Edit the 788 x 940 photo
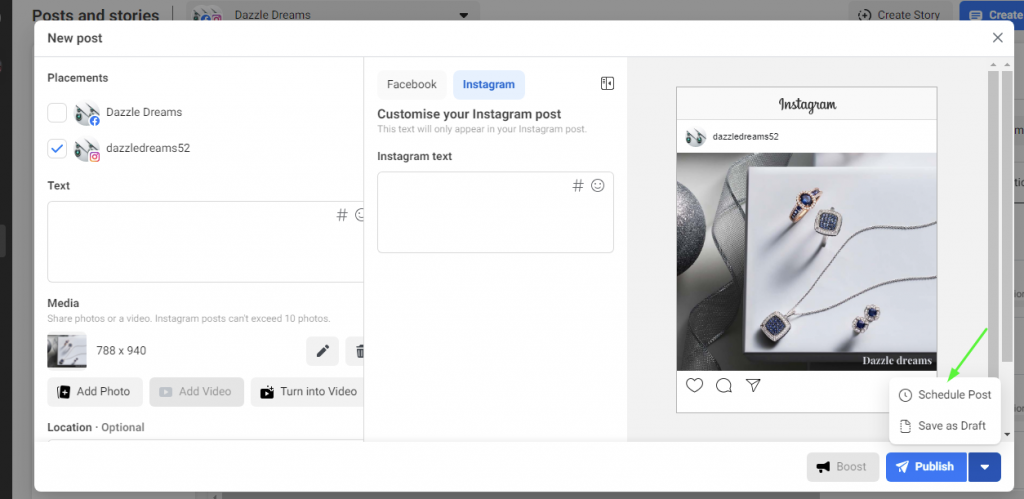The width and height of the screenshot is (1024, 499). (x=323, y=351)
